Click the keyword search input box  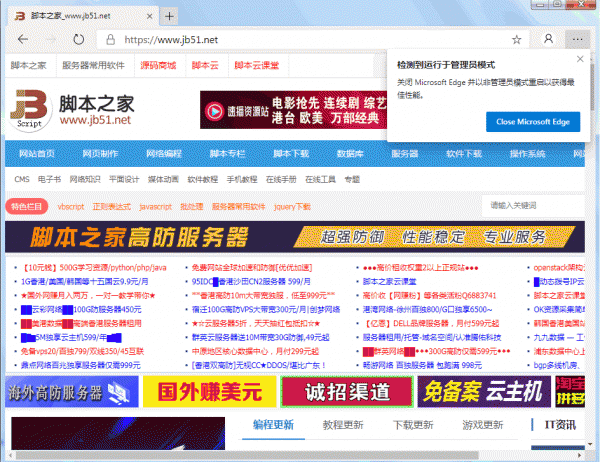[x=534, y=206]
